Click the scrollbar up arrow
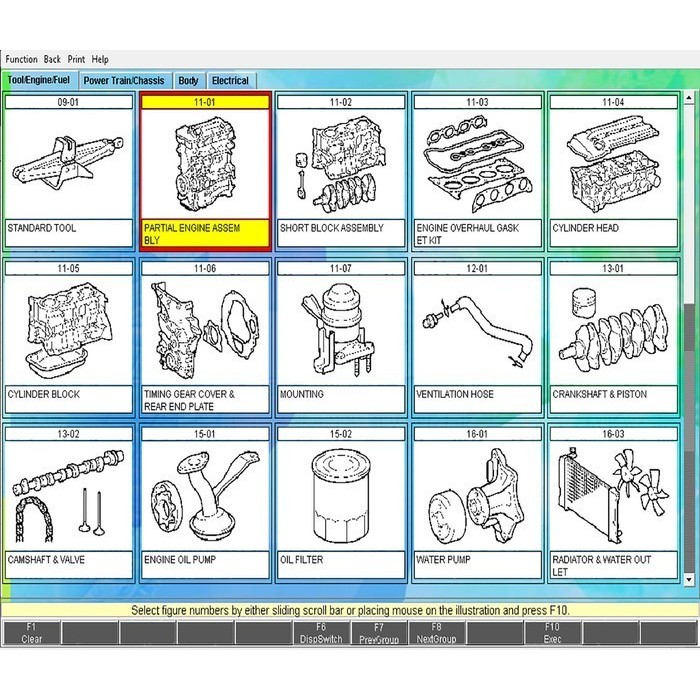This screenshot has width=700, height=700. tap(689, 97)
